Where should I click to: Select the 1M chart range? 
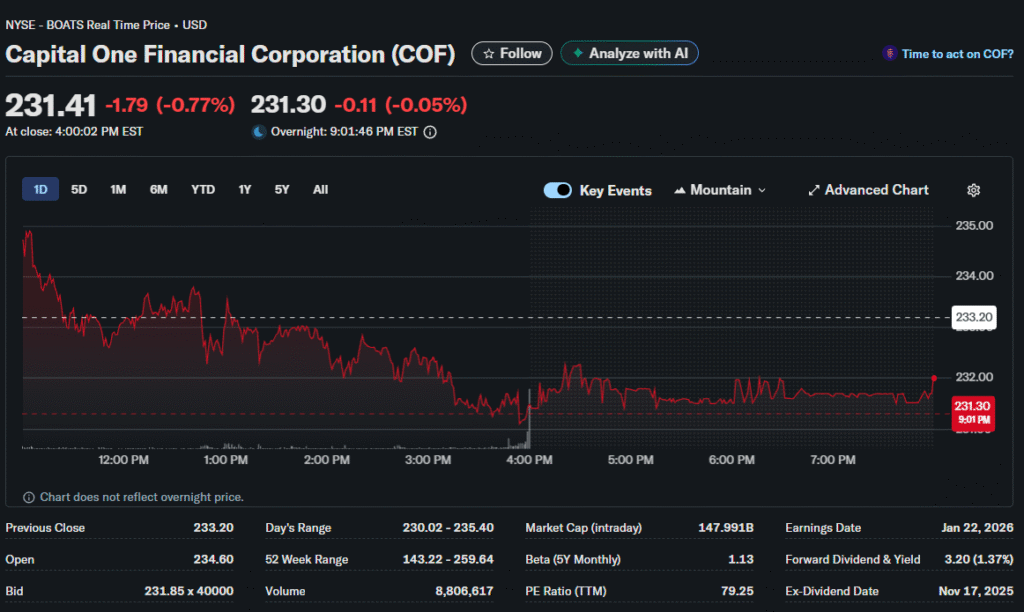(118, 189)
